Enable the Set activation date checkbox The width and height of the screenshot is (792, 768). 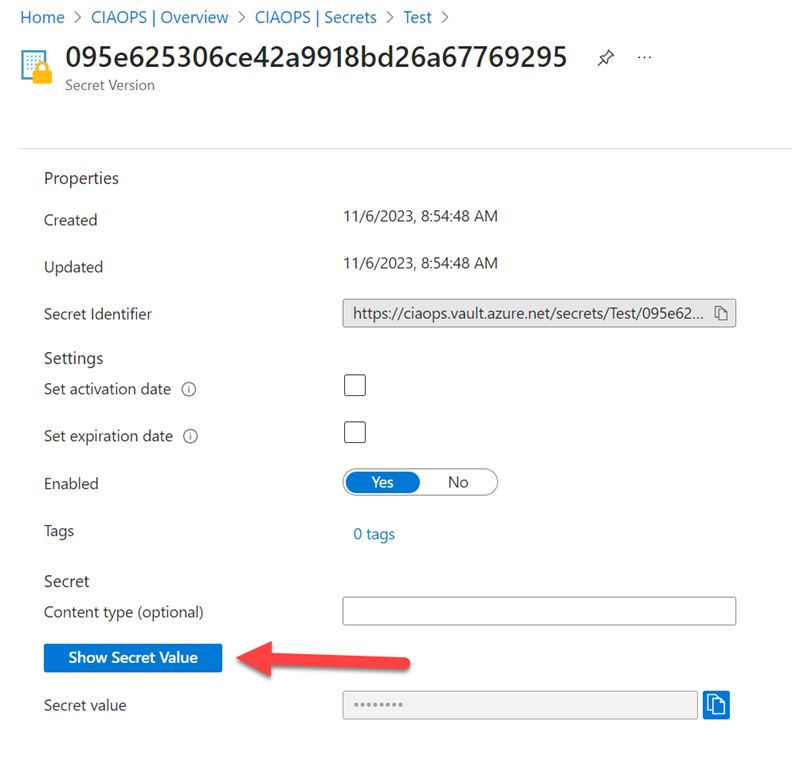click(355, 385)
